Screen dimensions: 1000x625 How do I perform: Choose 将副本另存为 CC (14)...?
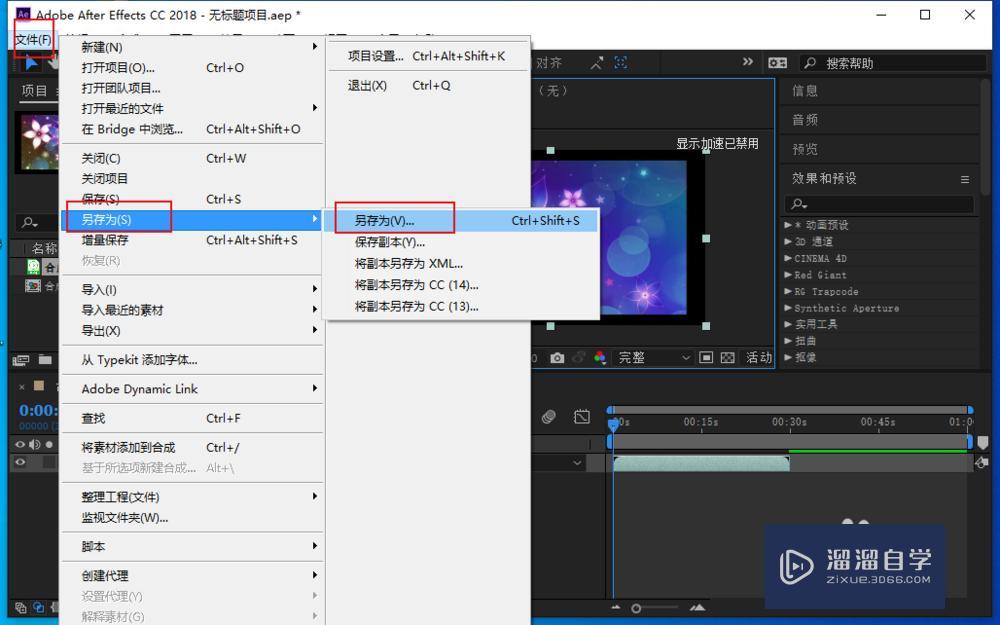(461, 285)
